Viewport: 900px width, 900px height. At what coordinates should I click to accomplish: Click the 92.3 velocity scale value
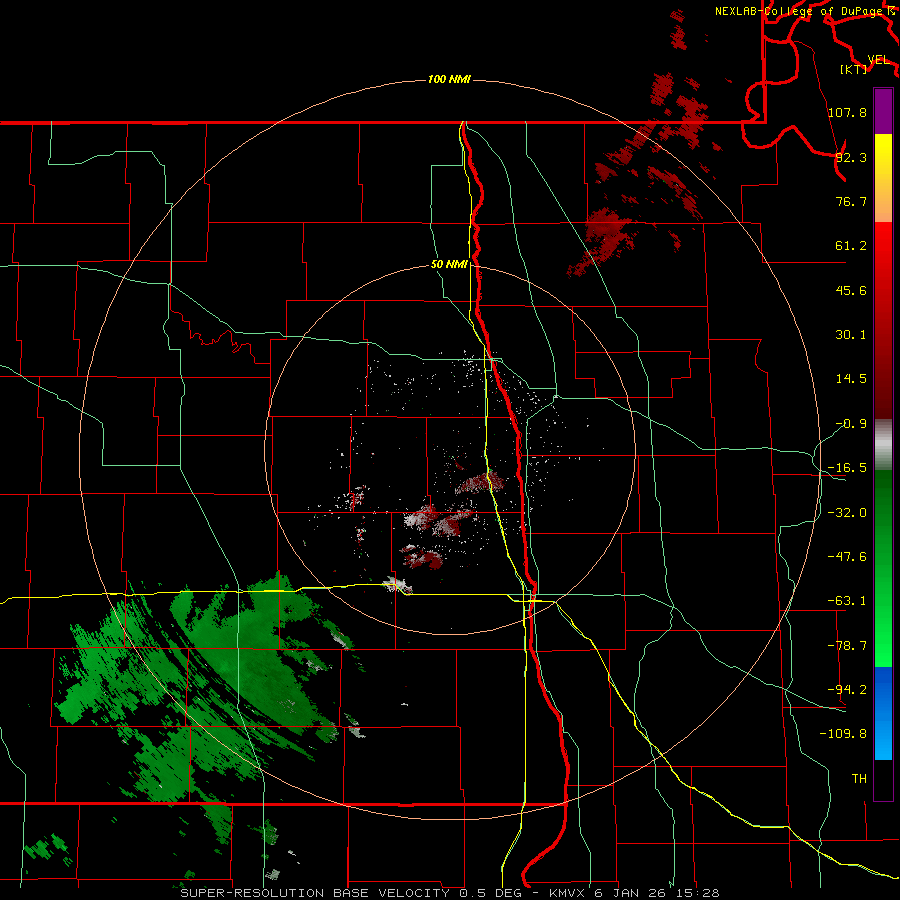851,157
